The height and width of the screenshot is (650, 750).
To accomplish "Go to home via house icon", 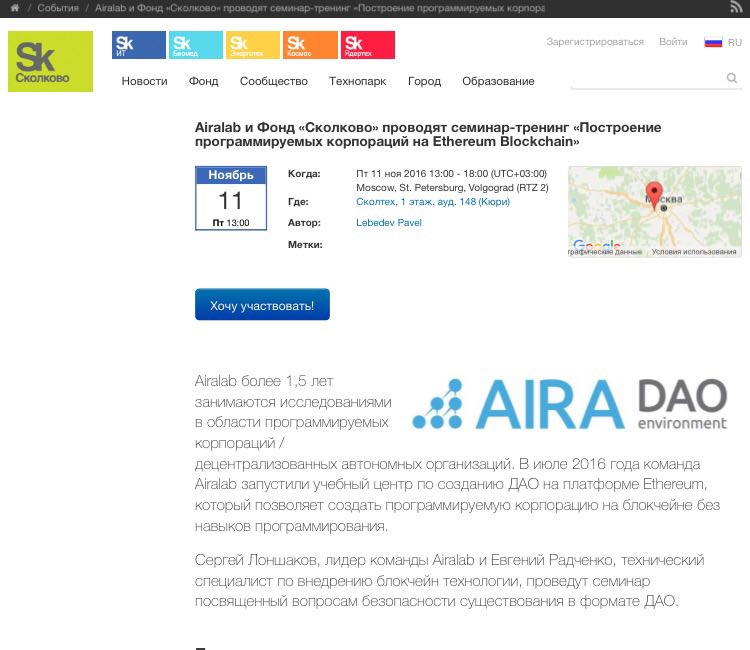I will [x=15, y=8].
